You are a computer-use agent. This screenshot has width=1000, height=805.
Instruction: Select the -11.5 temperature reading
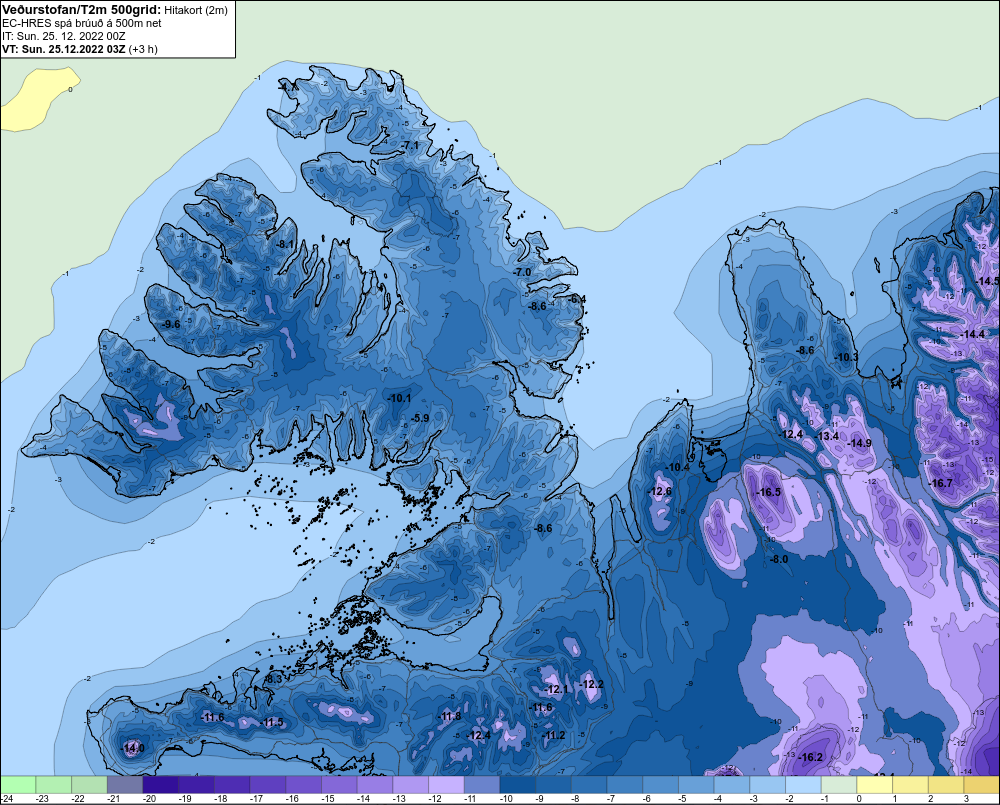(272, 722)
